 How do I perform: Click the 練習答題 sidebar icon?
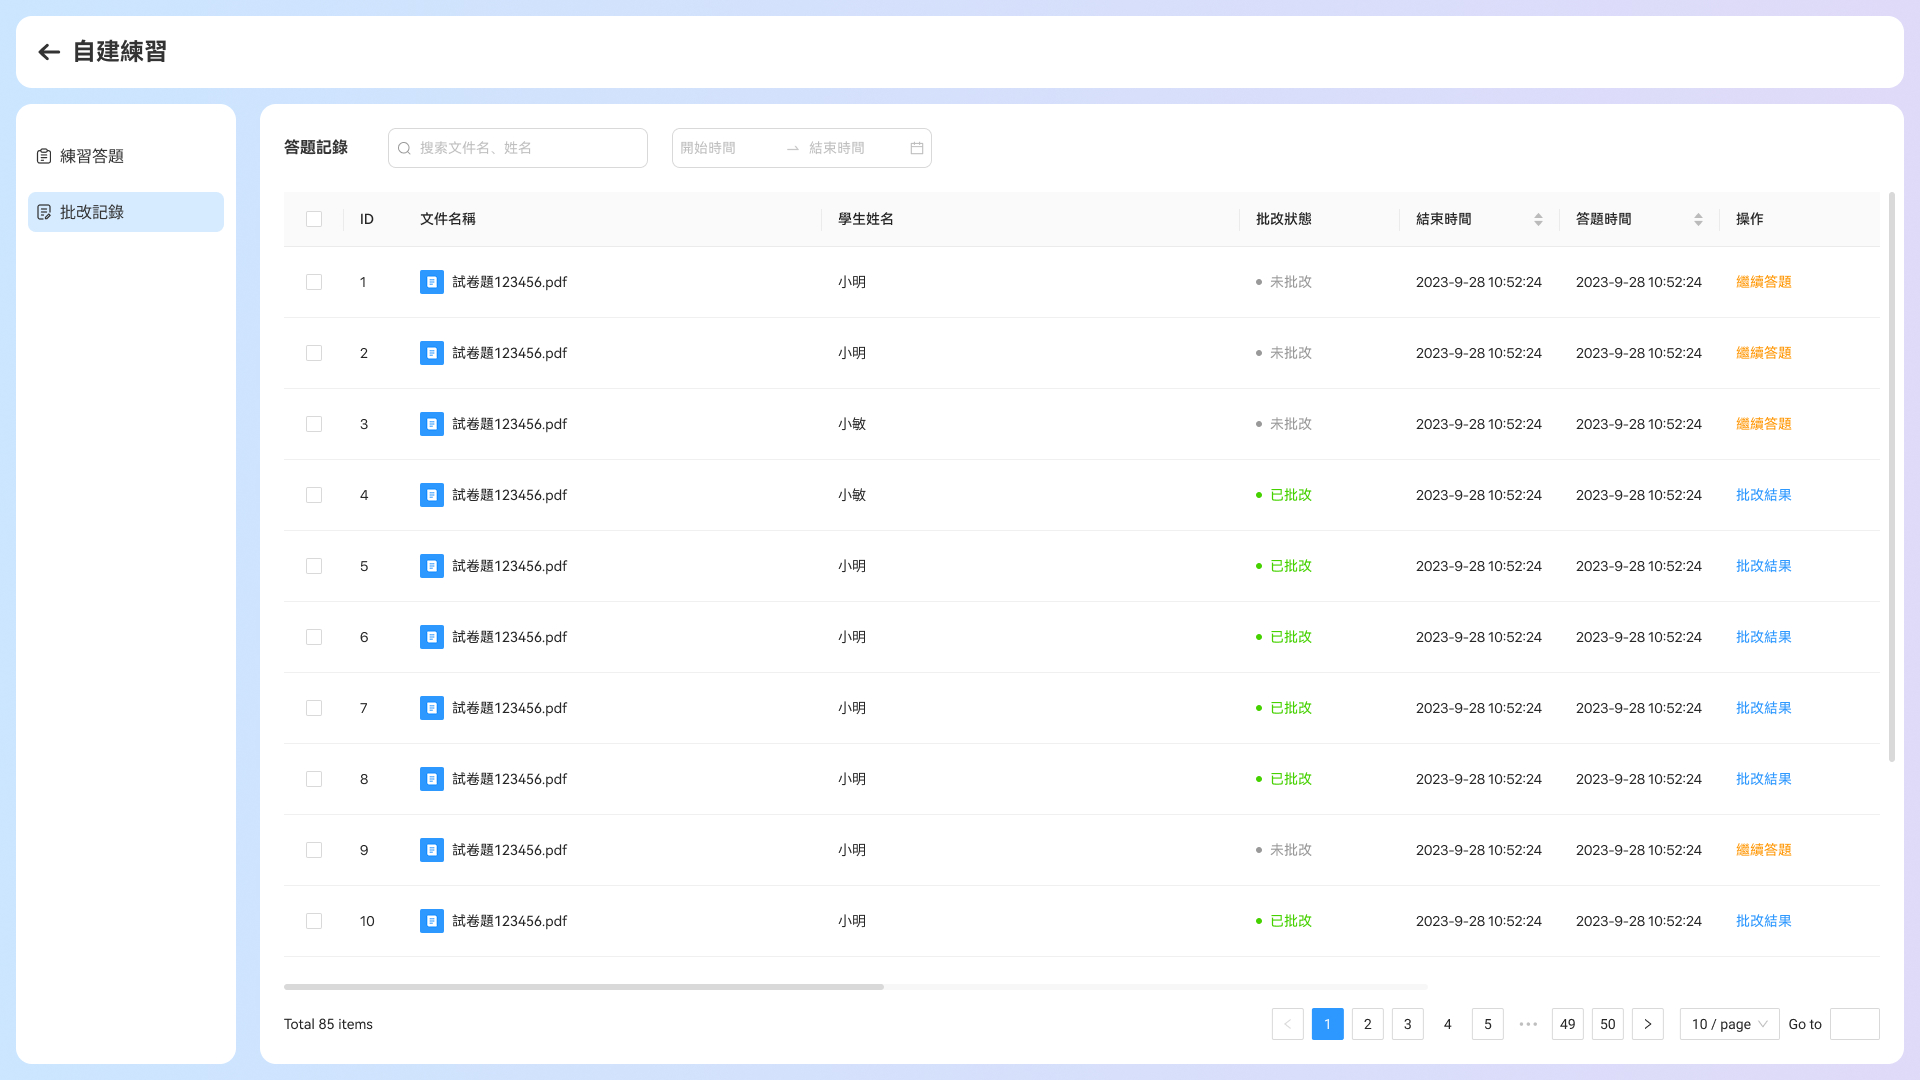tap(44, 156)
